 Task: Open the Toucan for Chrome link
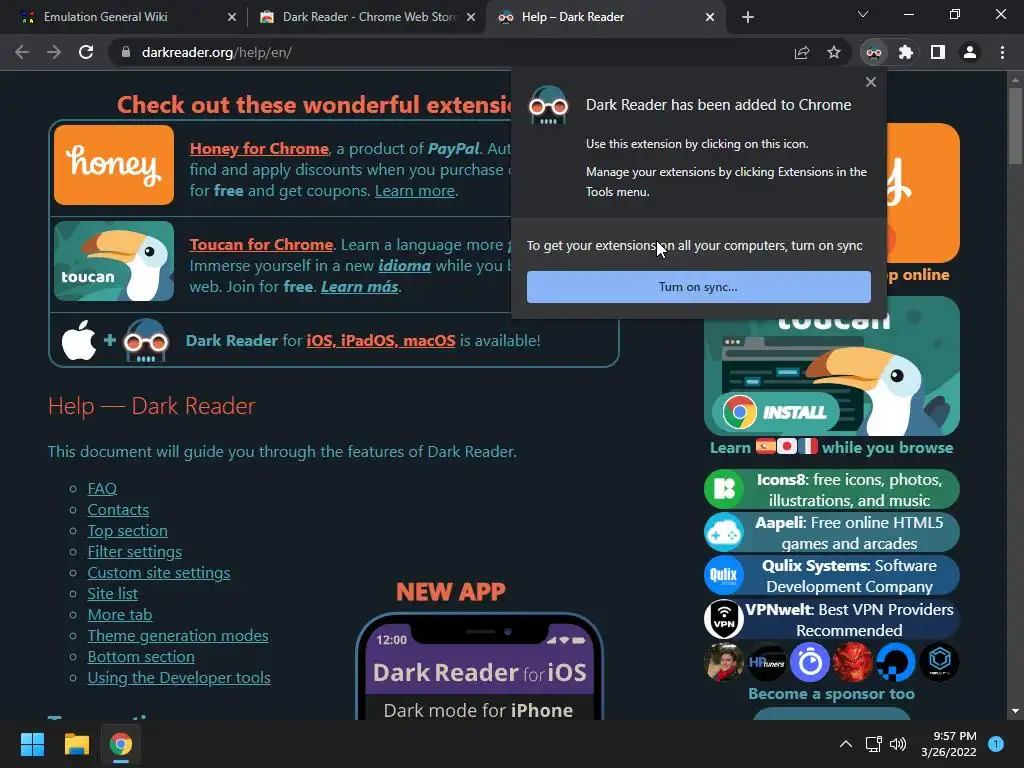click(x=261, y=244)
